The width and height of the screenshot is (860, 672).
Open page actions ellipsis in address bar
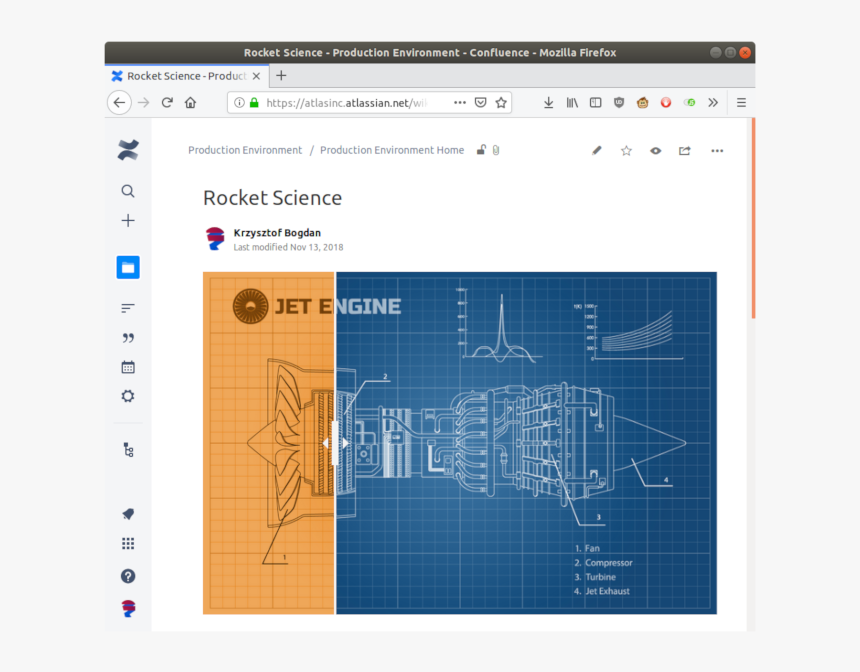pyautogui.click(x=460, y=103)
